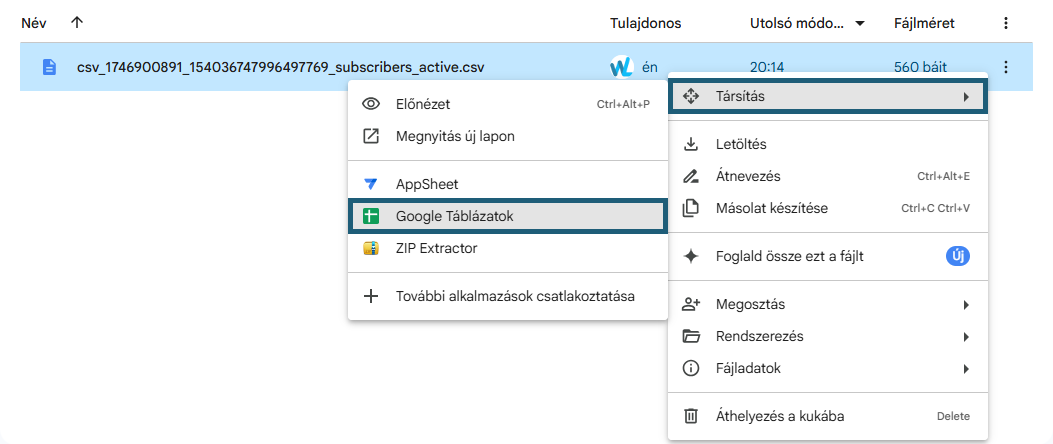Choose További alkalmazások csatlakoztatása
The width and height of the screenshot is (1053, 444).
tap(507, 296)
